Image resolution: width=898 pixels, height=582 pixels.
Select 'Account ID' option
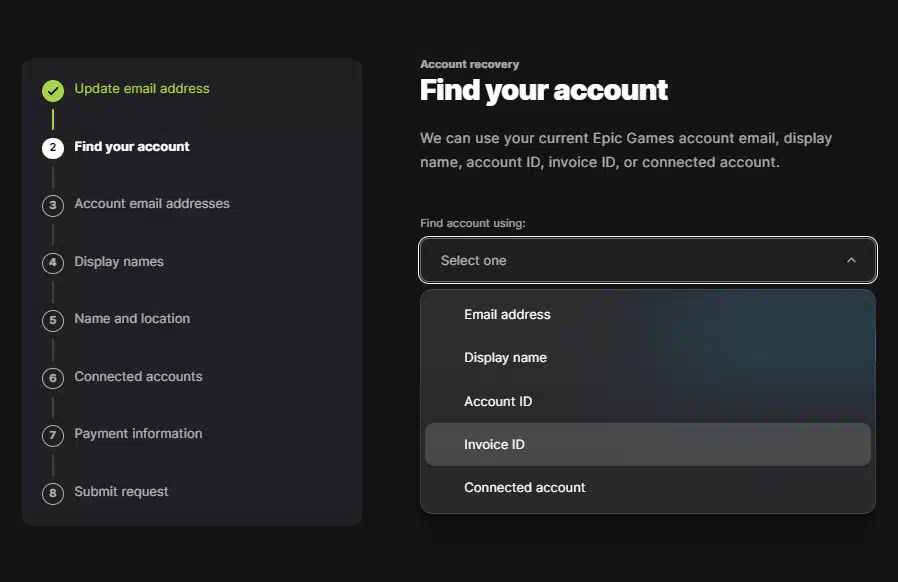point(648,402)
